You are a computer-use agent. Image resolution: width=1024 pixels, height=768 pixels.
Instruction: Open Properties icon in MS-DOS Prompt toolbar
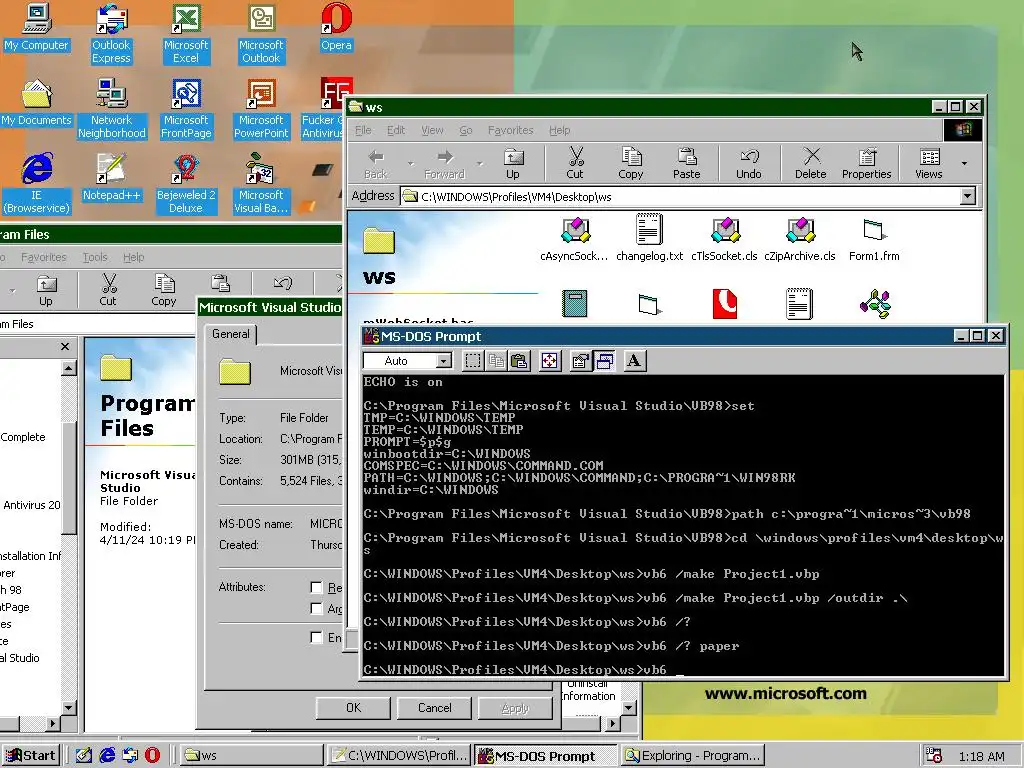click(x=580, y=361)
